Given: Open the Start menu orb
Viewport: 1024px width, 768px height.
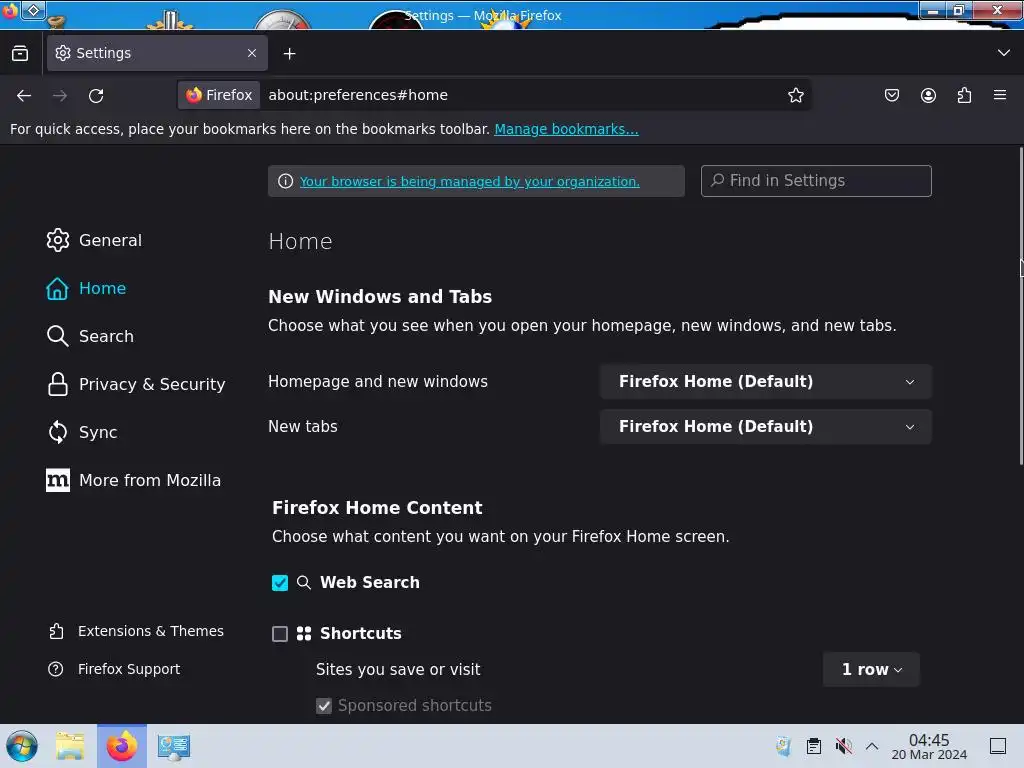Looking at the screenshot, I should click(22, 746).
